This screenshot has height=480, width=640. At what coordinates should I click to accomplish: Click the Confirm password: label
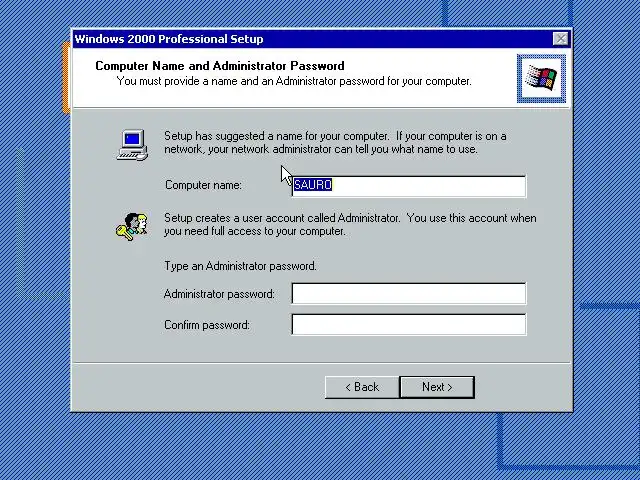(x=207, y=325)
